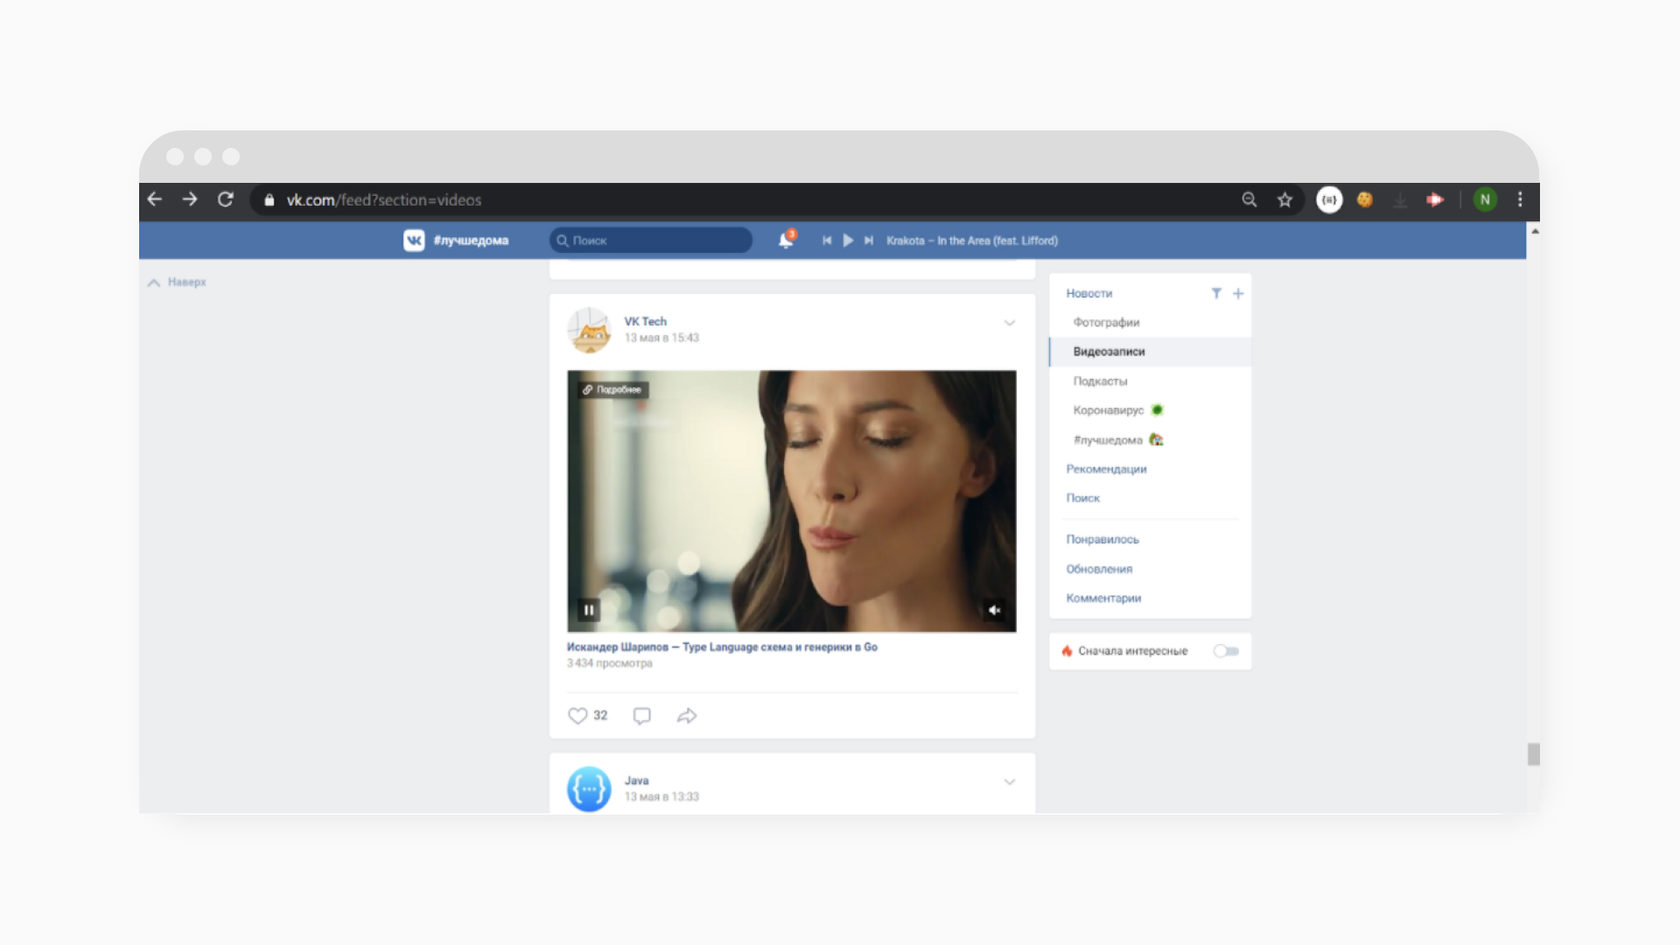Skip to previous track in header player
The image size is (1680, 945).
pyautogui.click(x=827, y=240)
